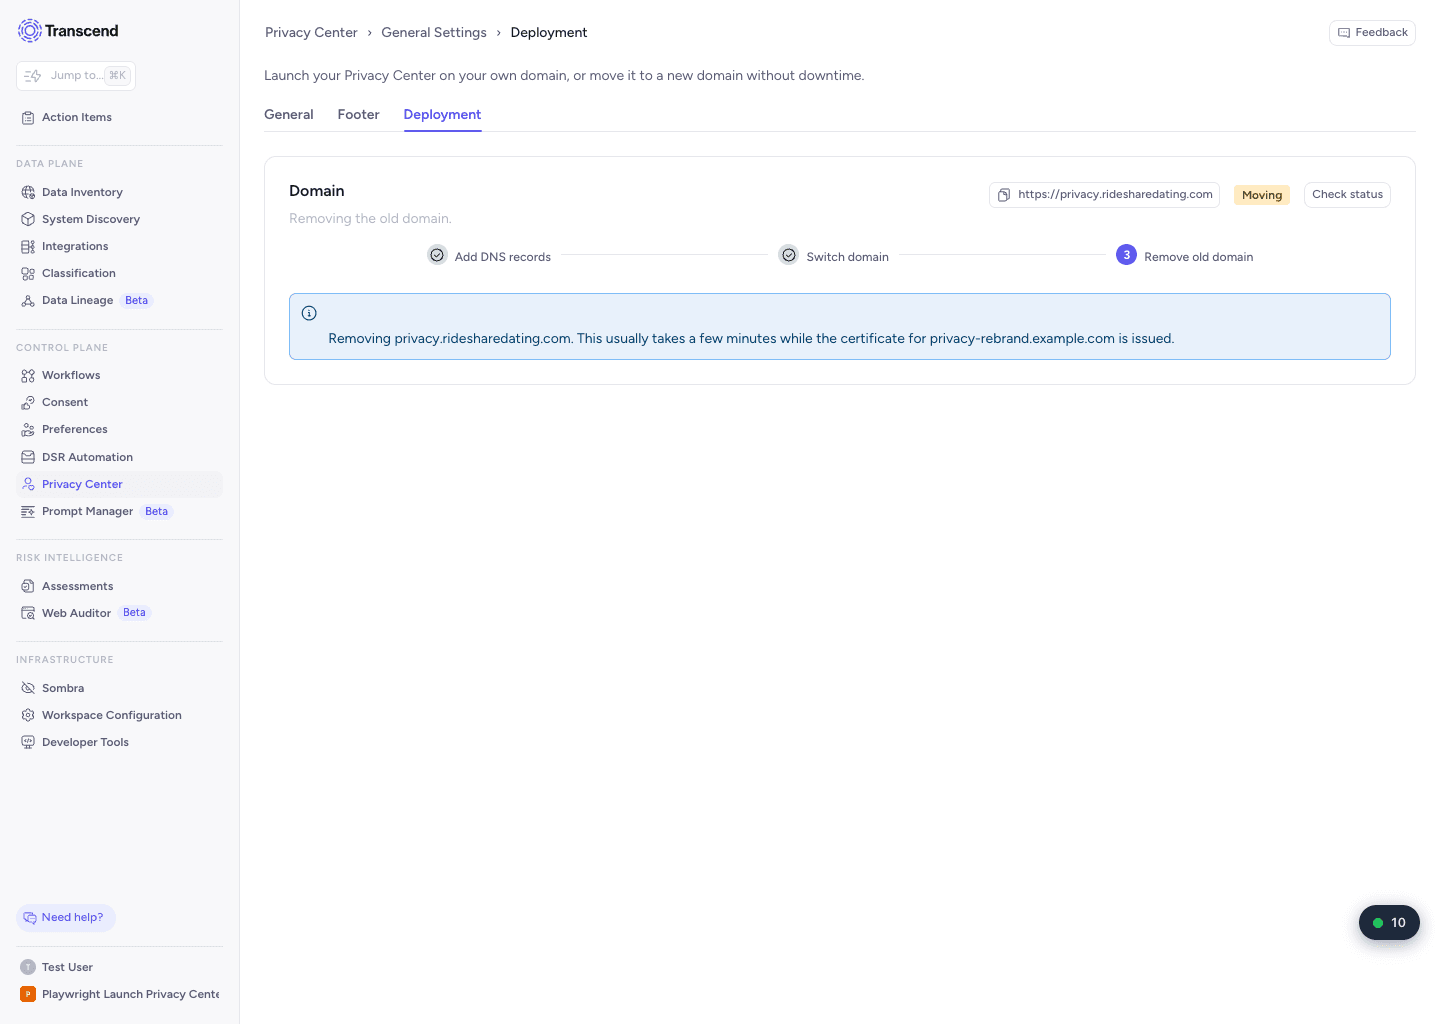
Task: Click the Classification sidebar icon
Action: (28, 273)
